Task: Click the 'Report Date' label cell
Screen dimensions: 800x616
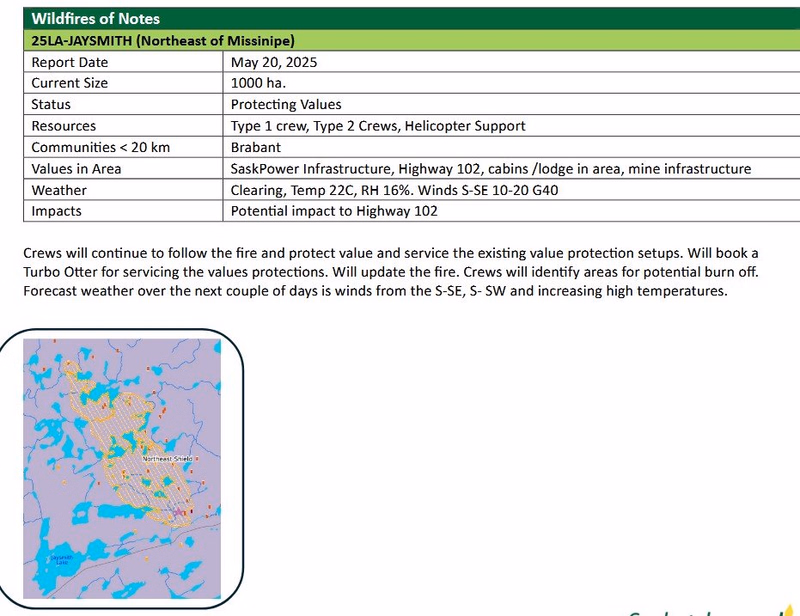Action: (123, 62)
